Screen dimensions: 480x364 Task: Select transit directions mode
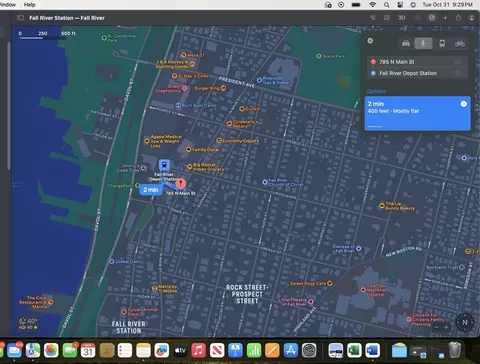[x=442, y=43]
